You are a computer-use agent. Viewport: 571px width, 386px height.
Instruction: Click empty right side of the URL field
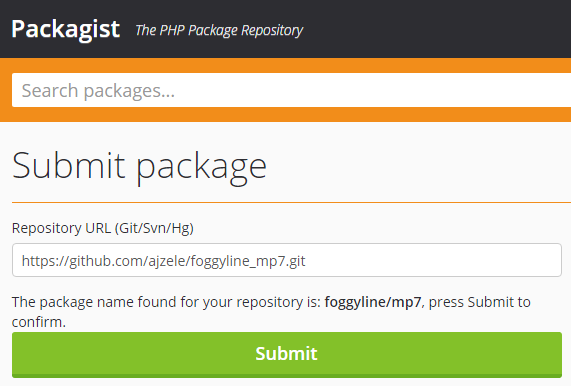click(437, 260)
